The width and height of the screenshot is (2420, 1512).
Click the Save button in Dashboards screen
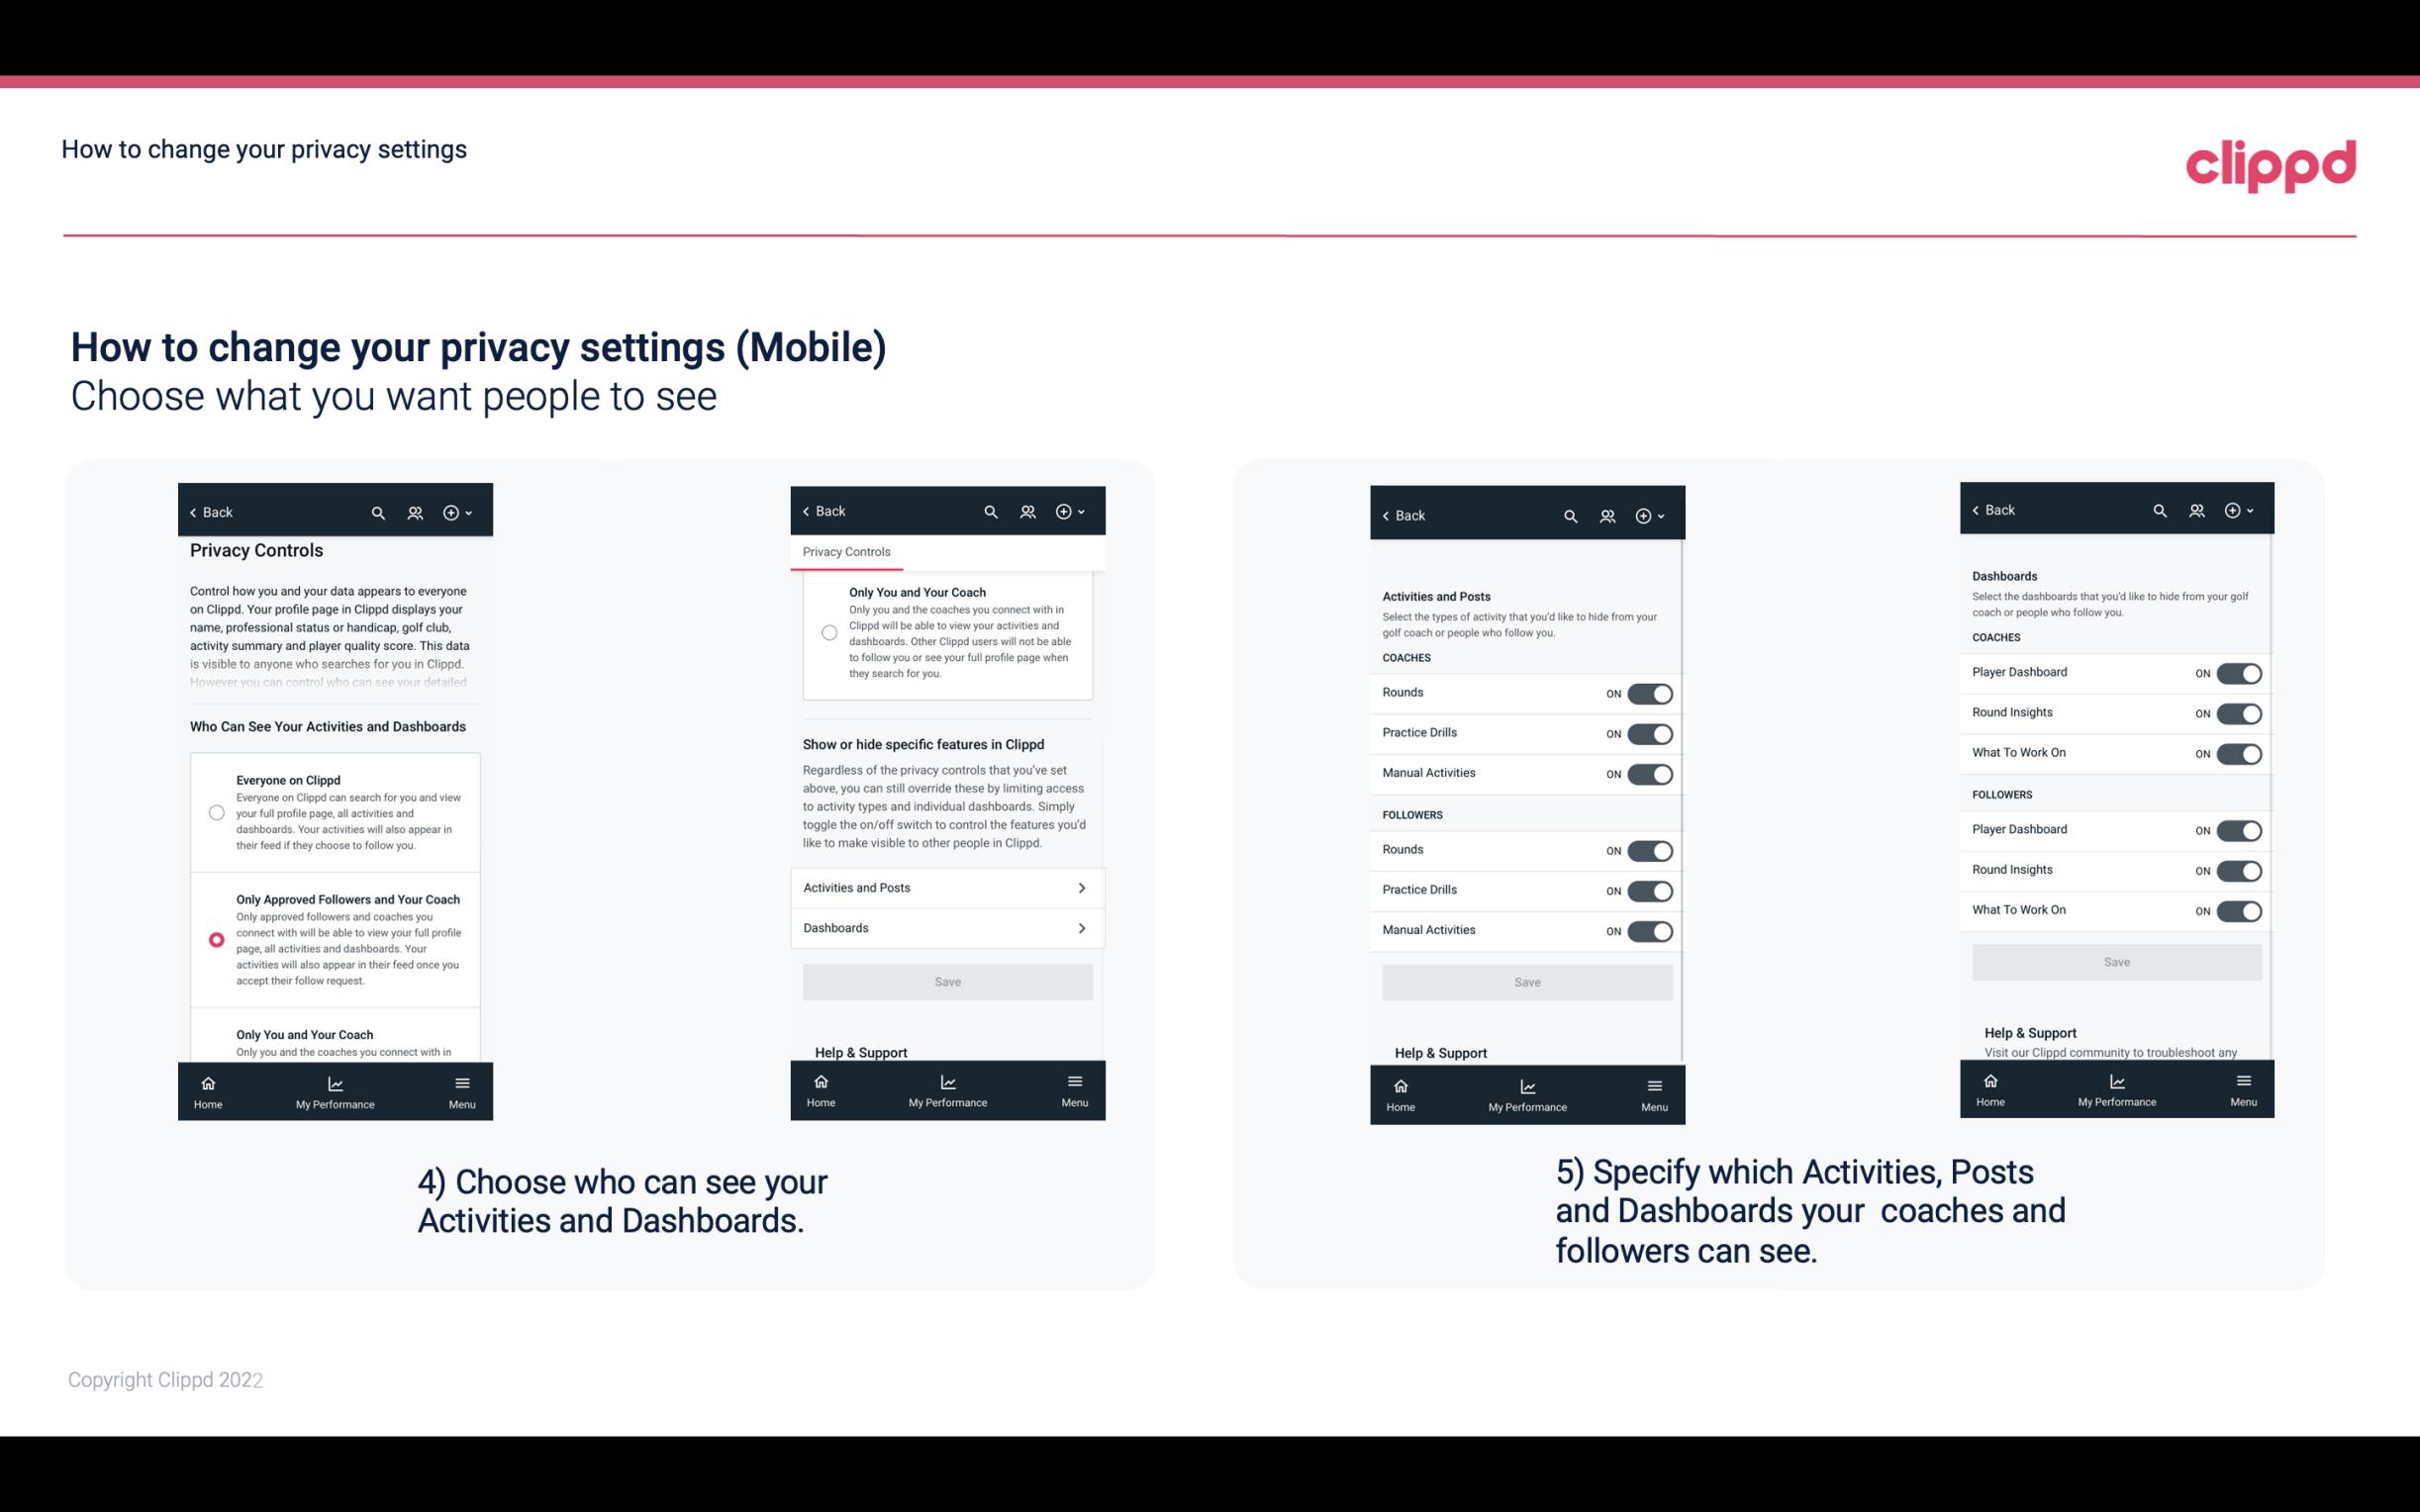click(2115, 962)
